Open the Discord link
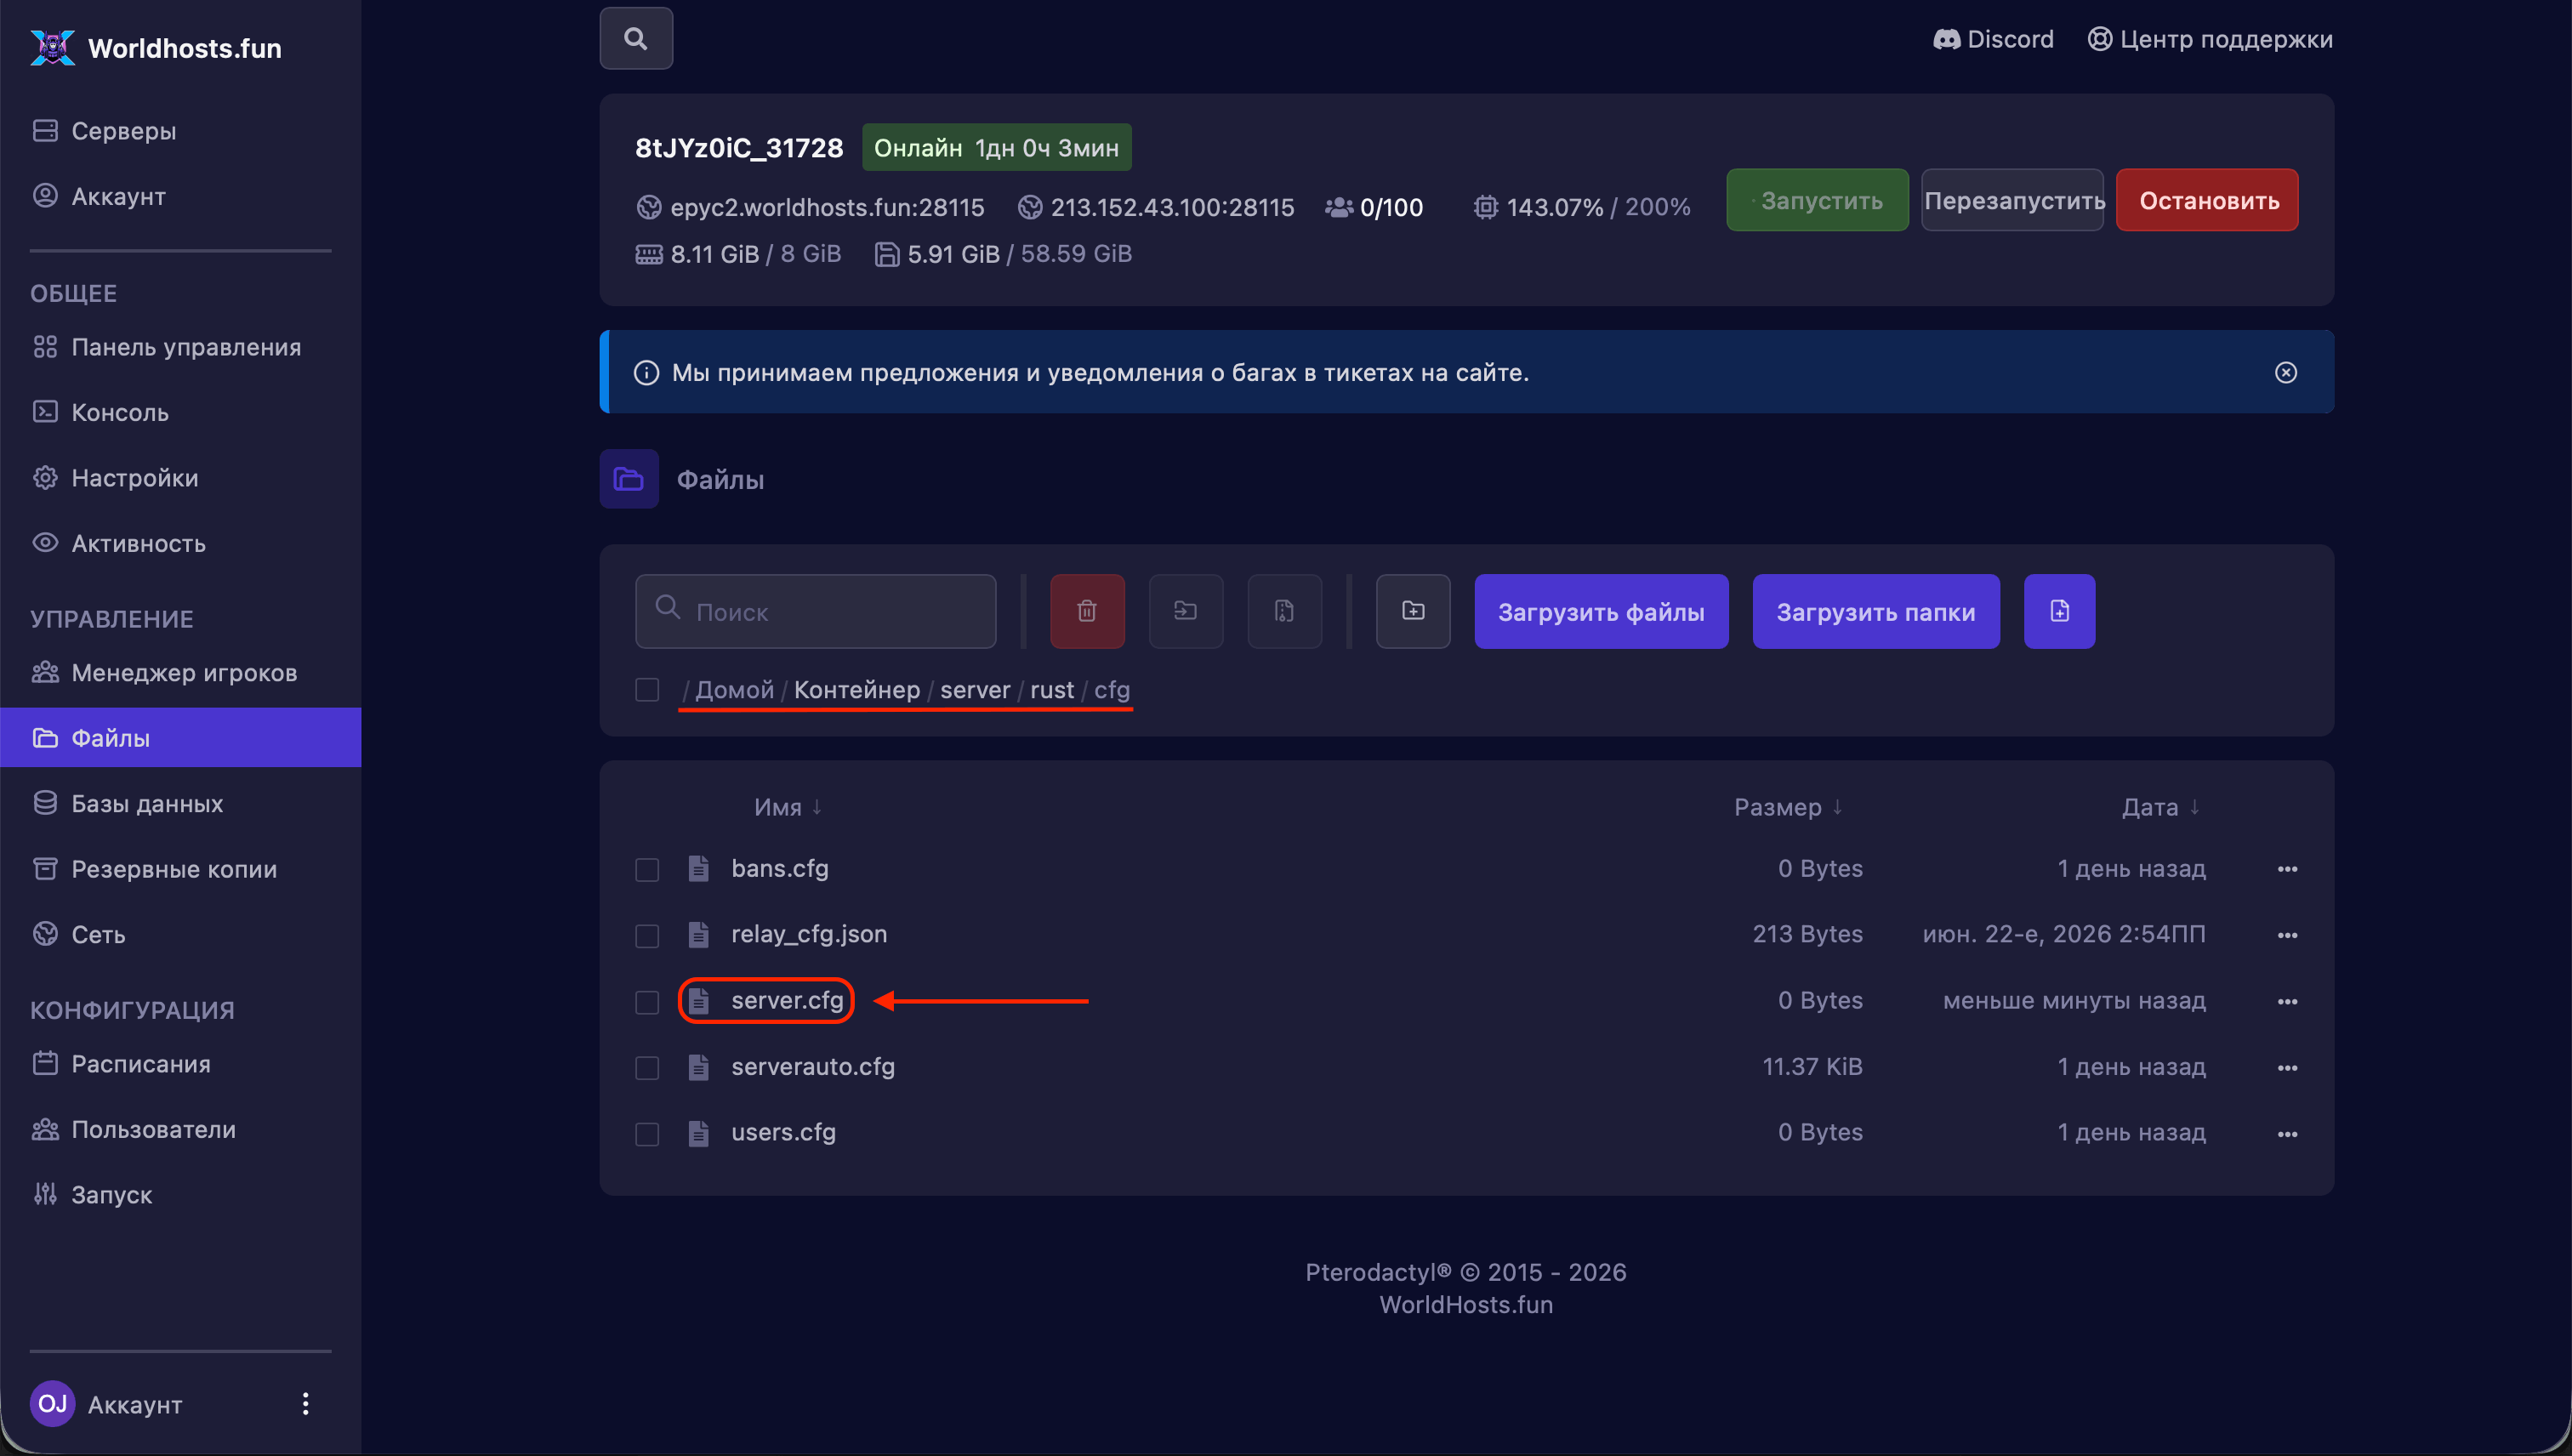This screenshot has width=2572, height=1456. (x=1993, y=39)
